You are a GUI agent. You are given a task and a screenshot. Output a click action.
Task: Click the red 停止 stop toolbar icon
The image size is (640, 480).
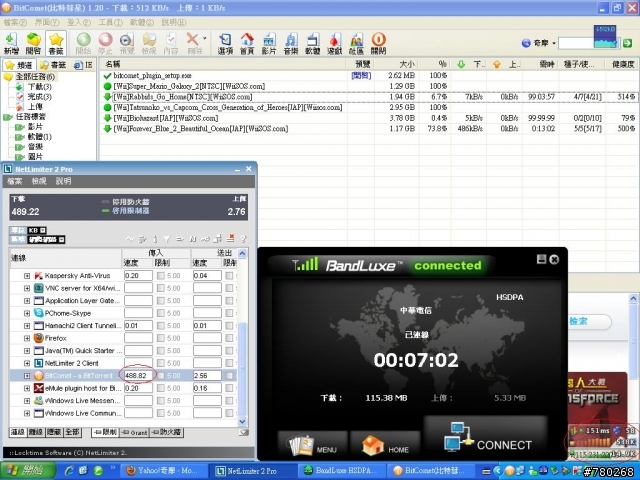coord(105,43)
